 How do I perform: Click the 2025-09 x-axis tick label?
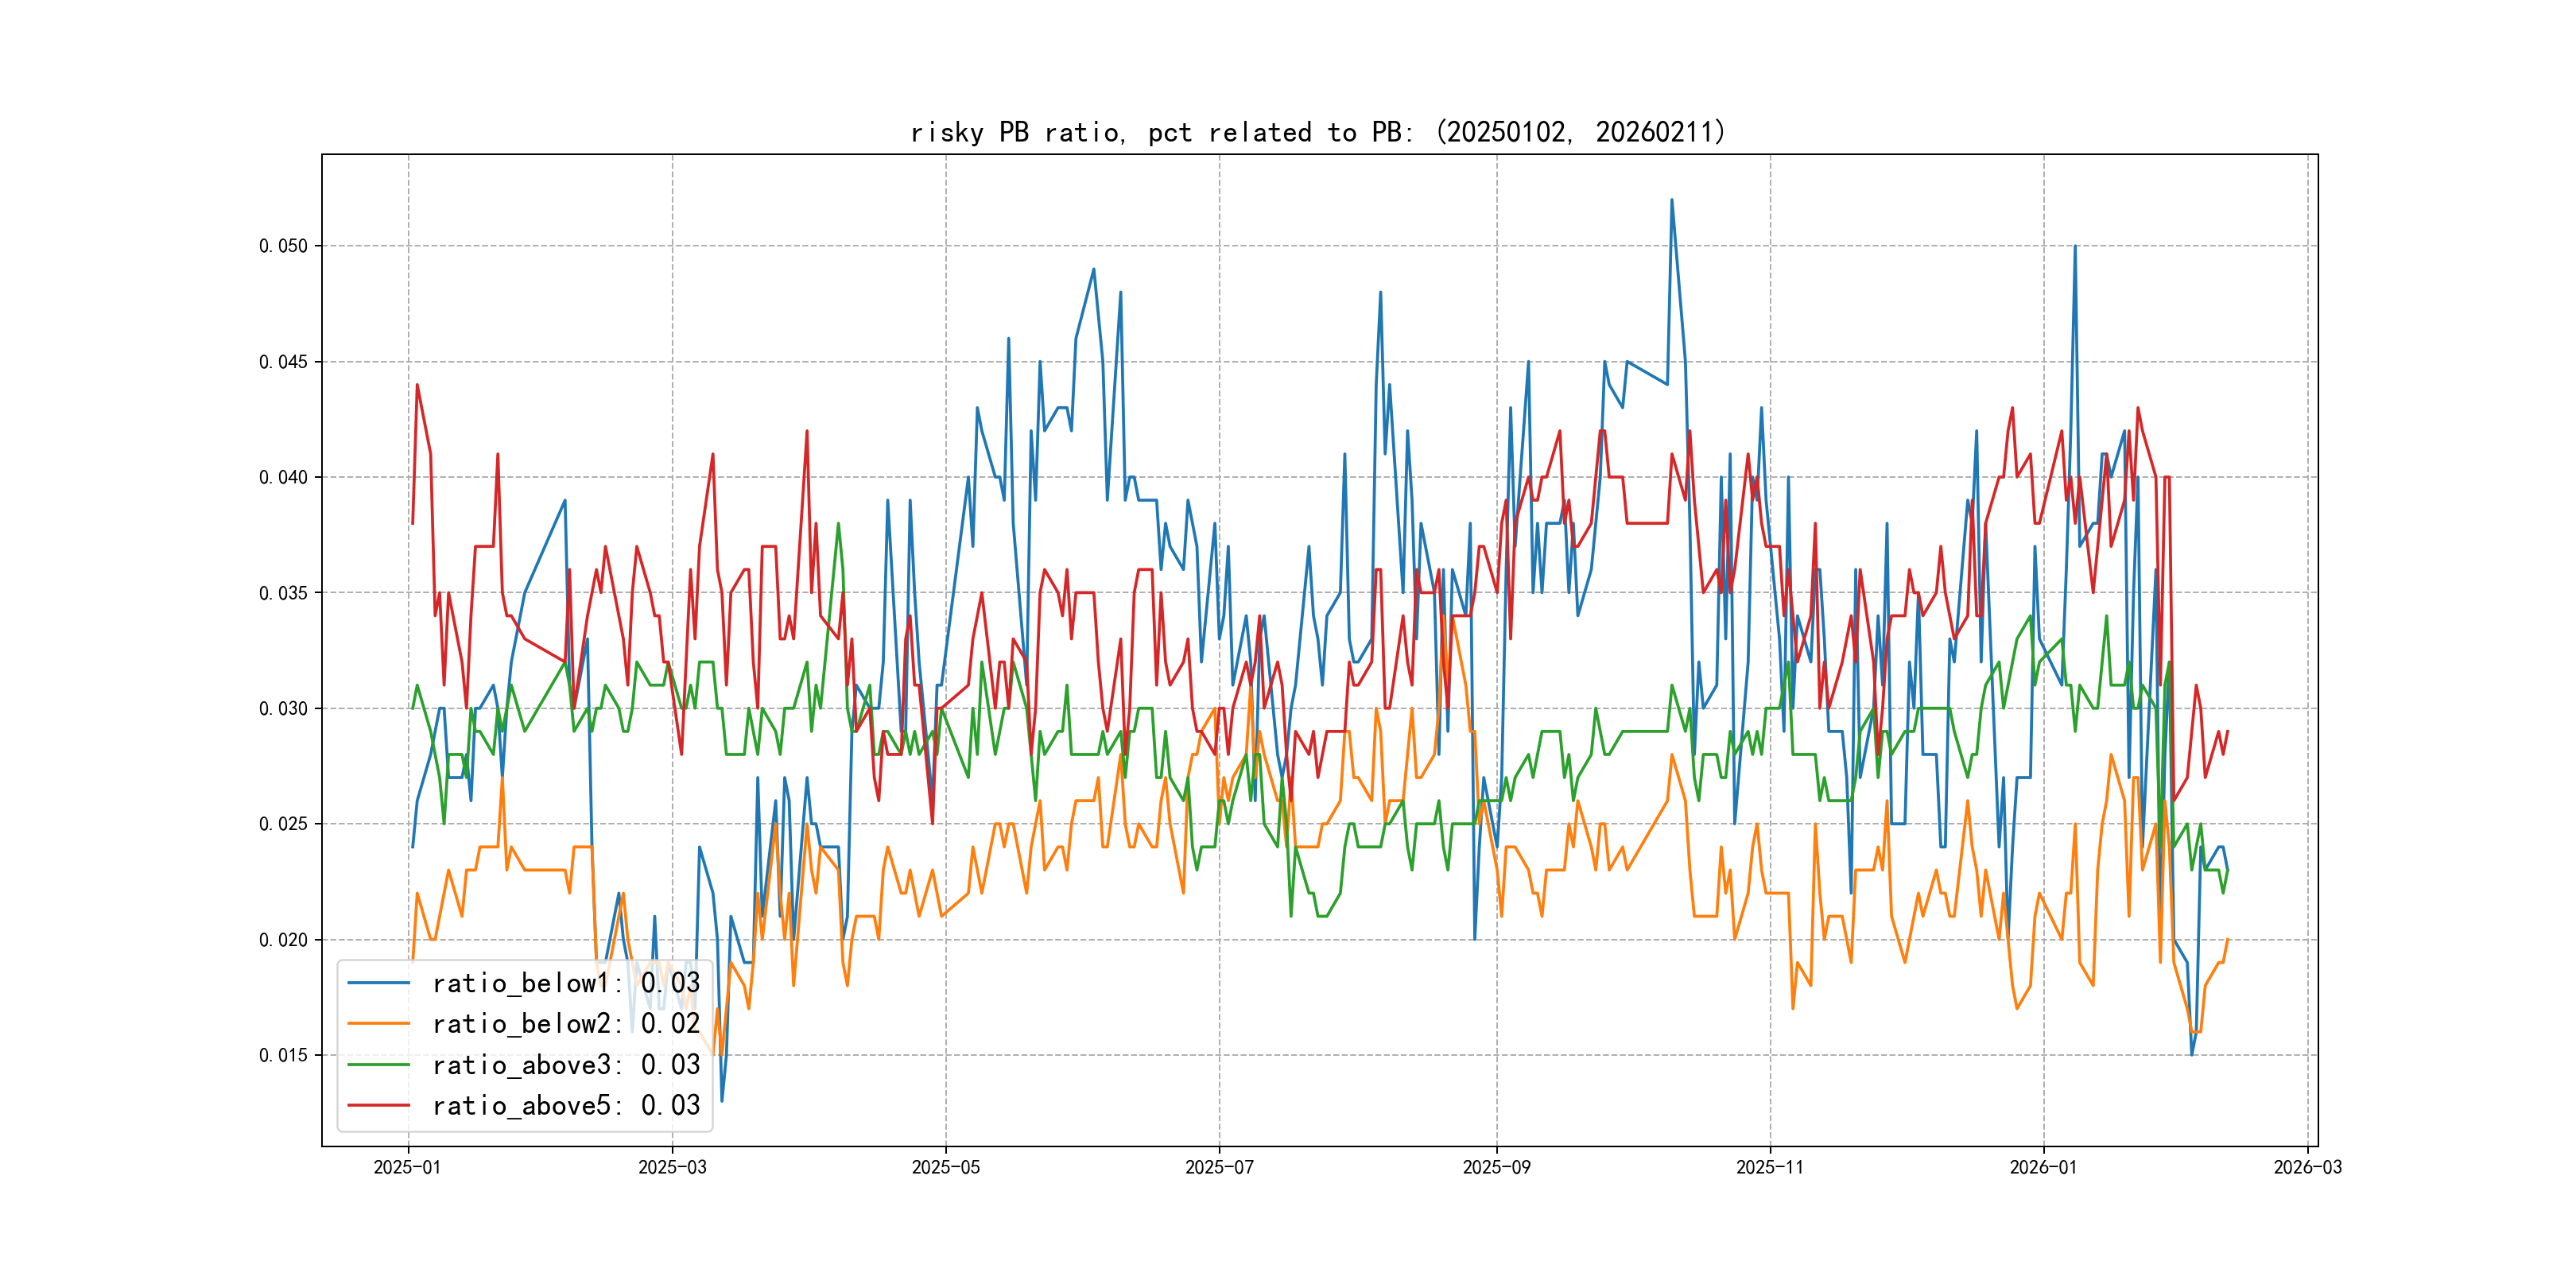click(1496, 1167)
